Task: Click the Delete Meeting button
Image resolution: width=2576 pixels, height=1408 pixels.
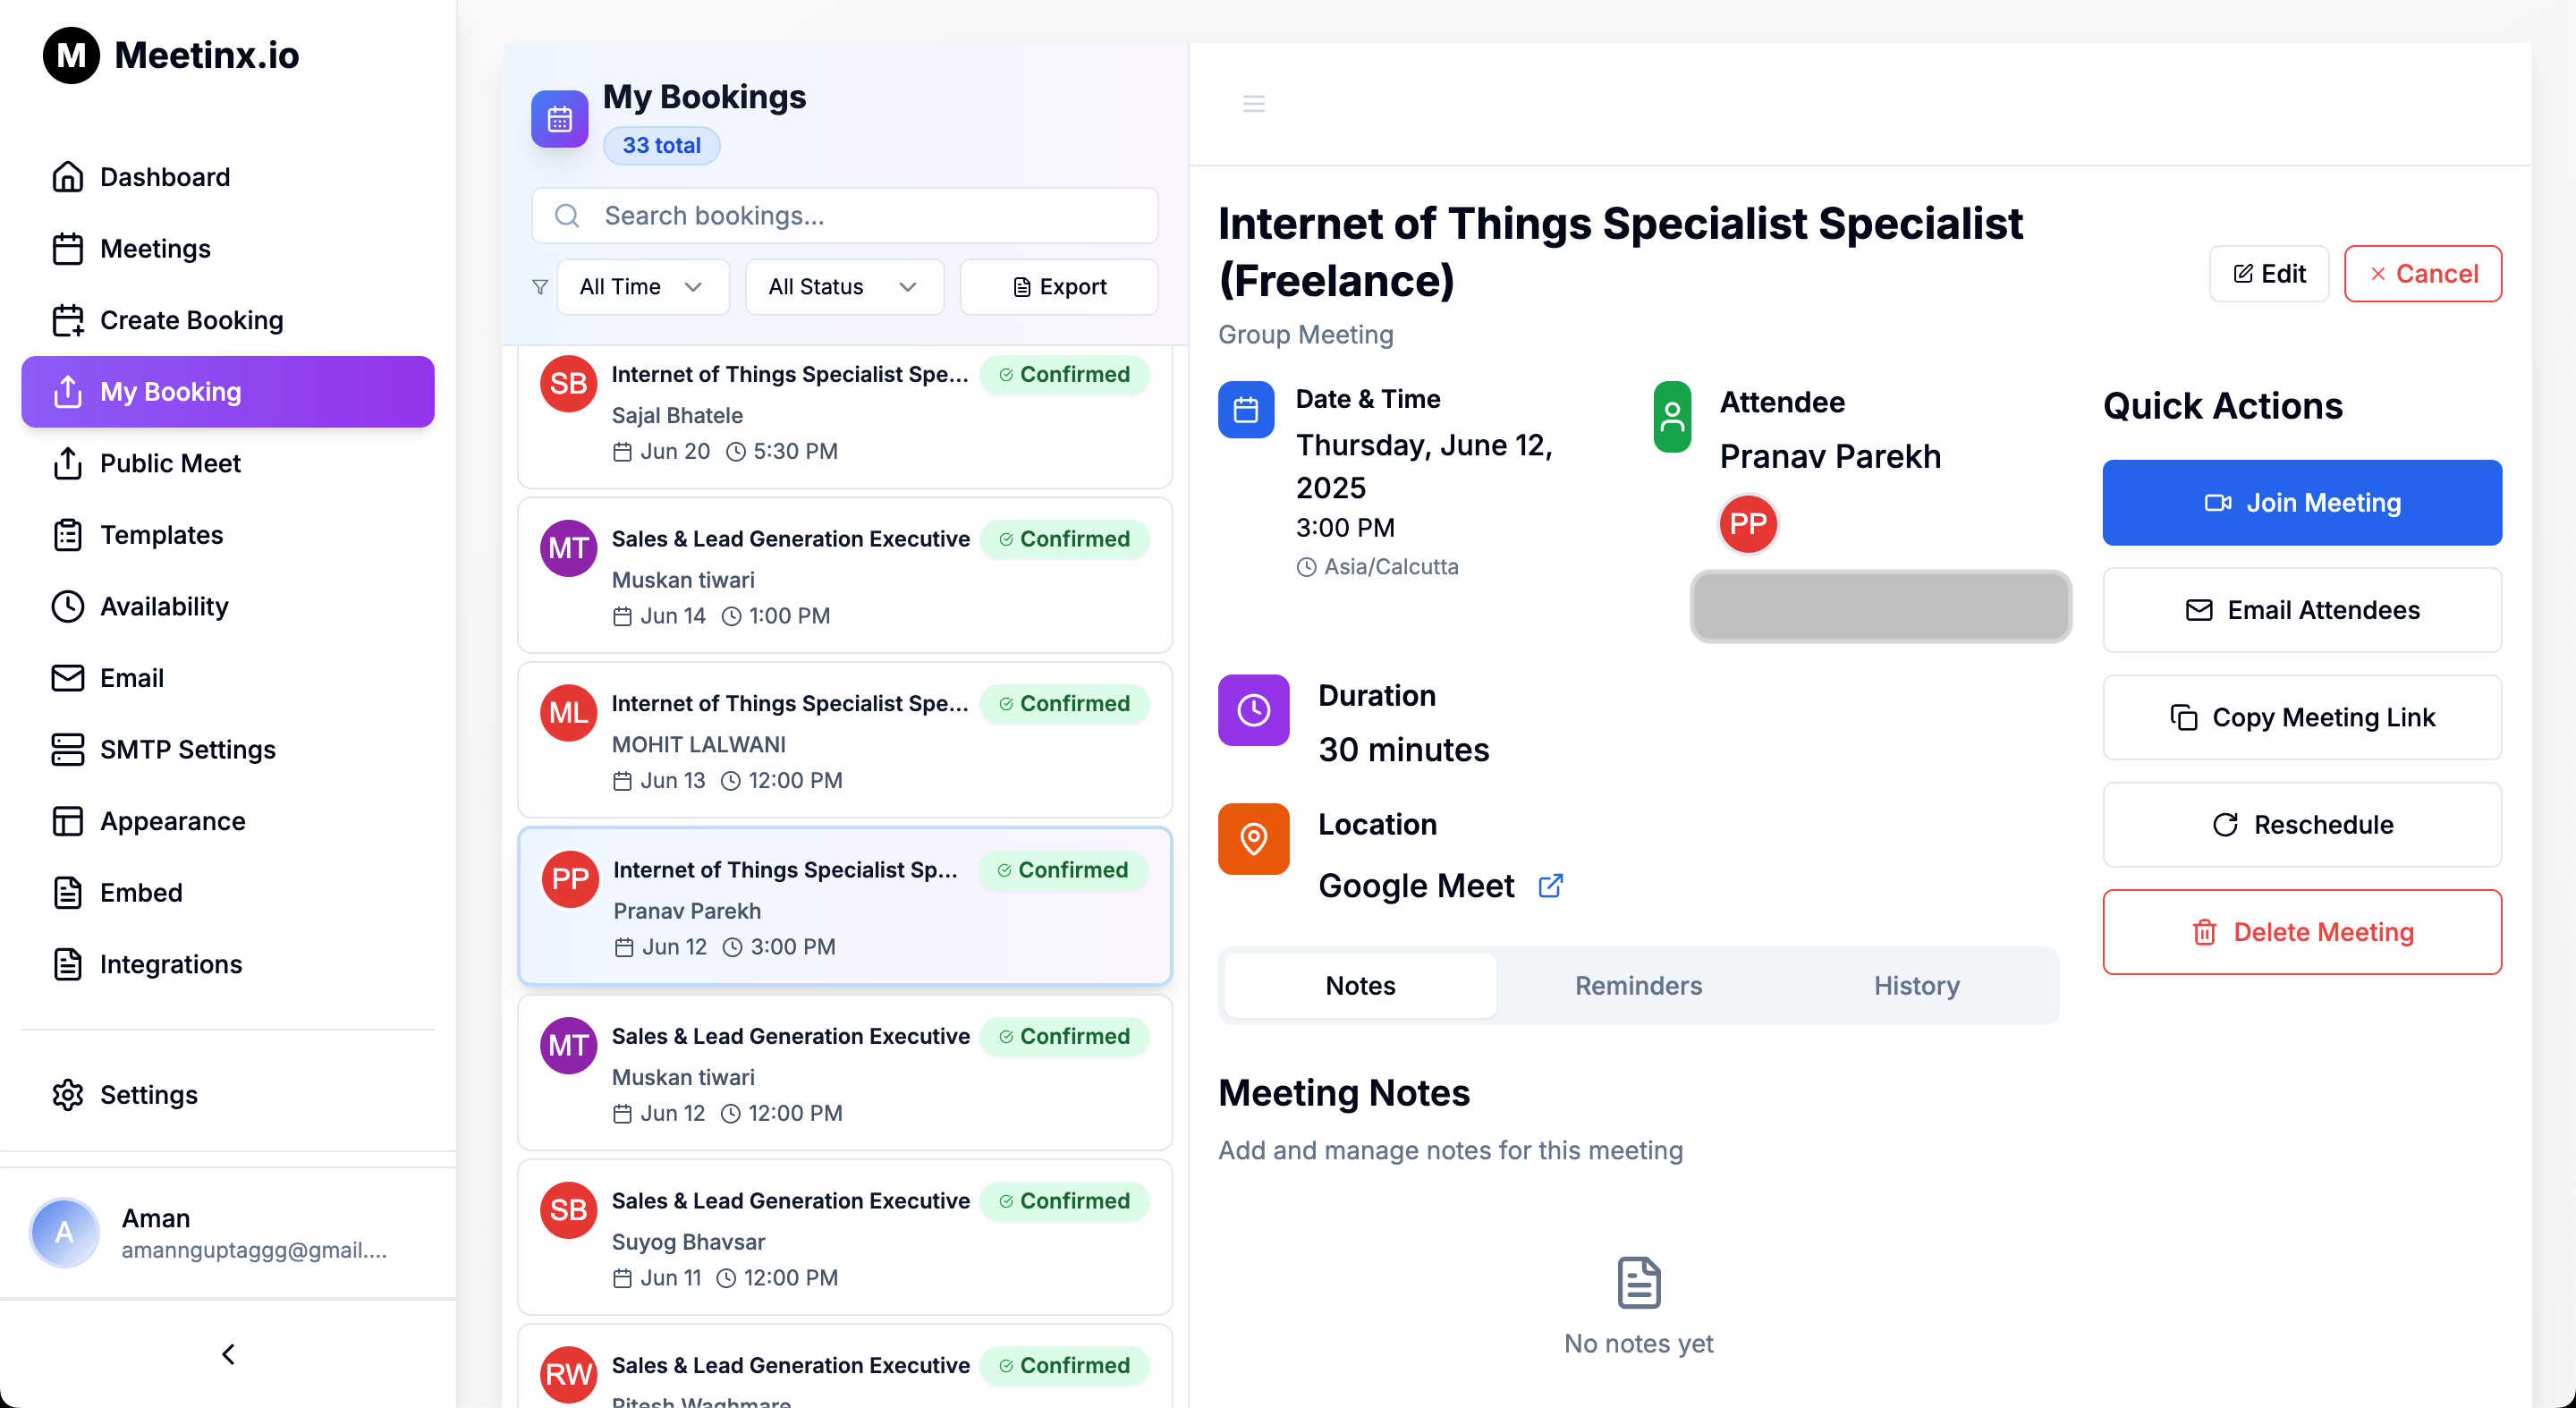Action: point(2301,932)
